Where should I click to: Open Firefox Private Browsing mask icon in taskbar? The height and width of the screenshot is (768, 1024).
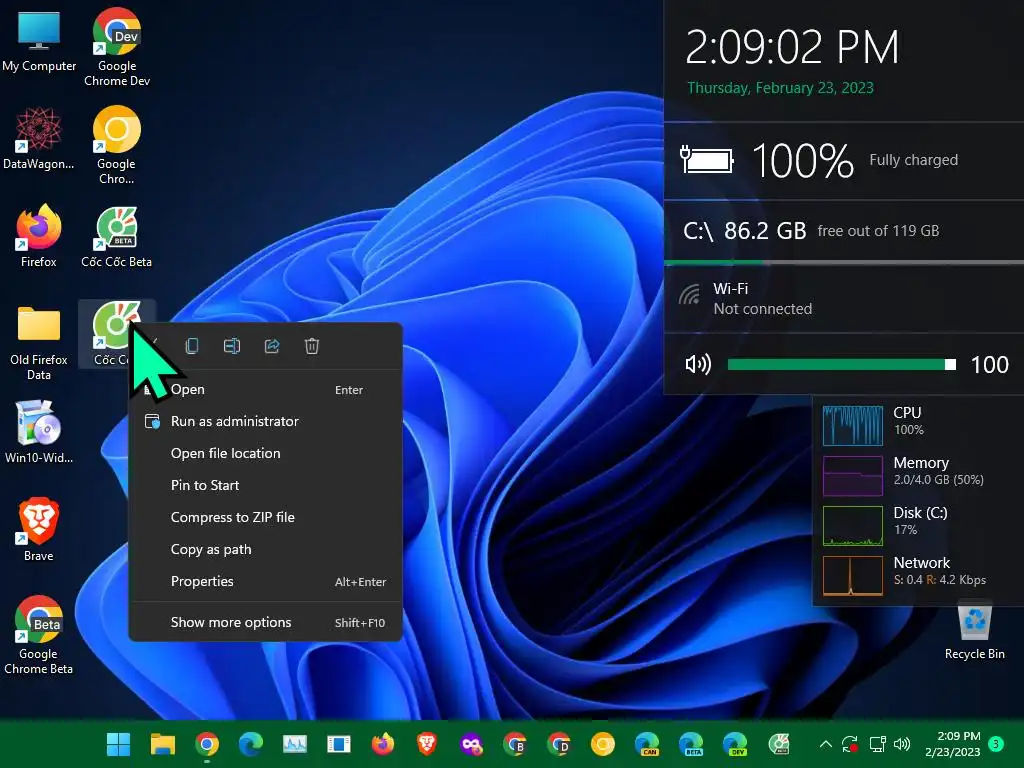pos(471,744)
